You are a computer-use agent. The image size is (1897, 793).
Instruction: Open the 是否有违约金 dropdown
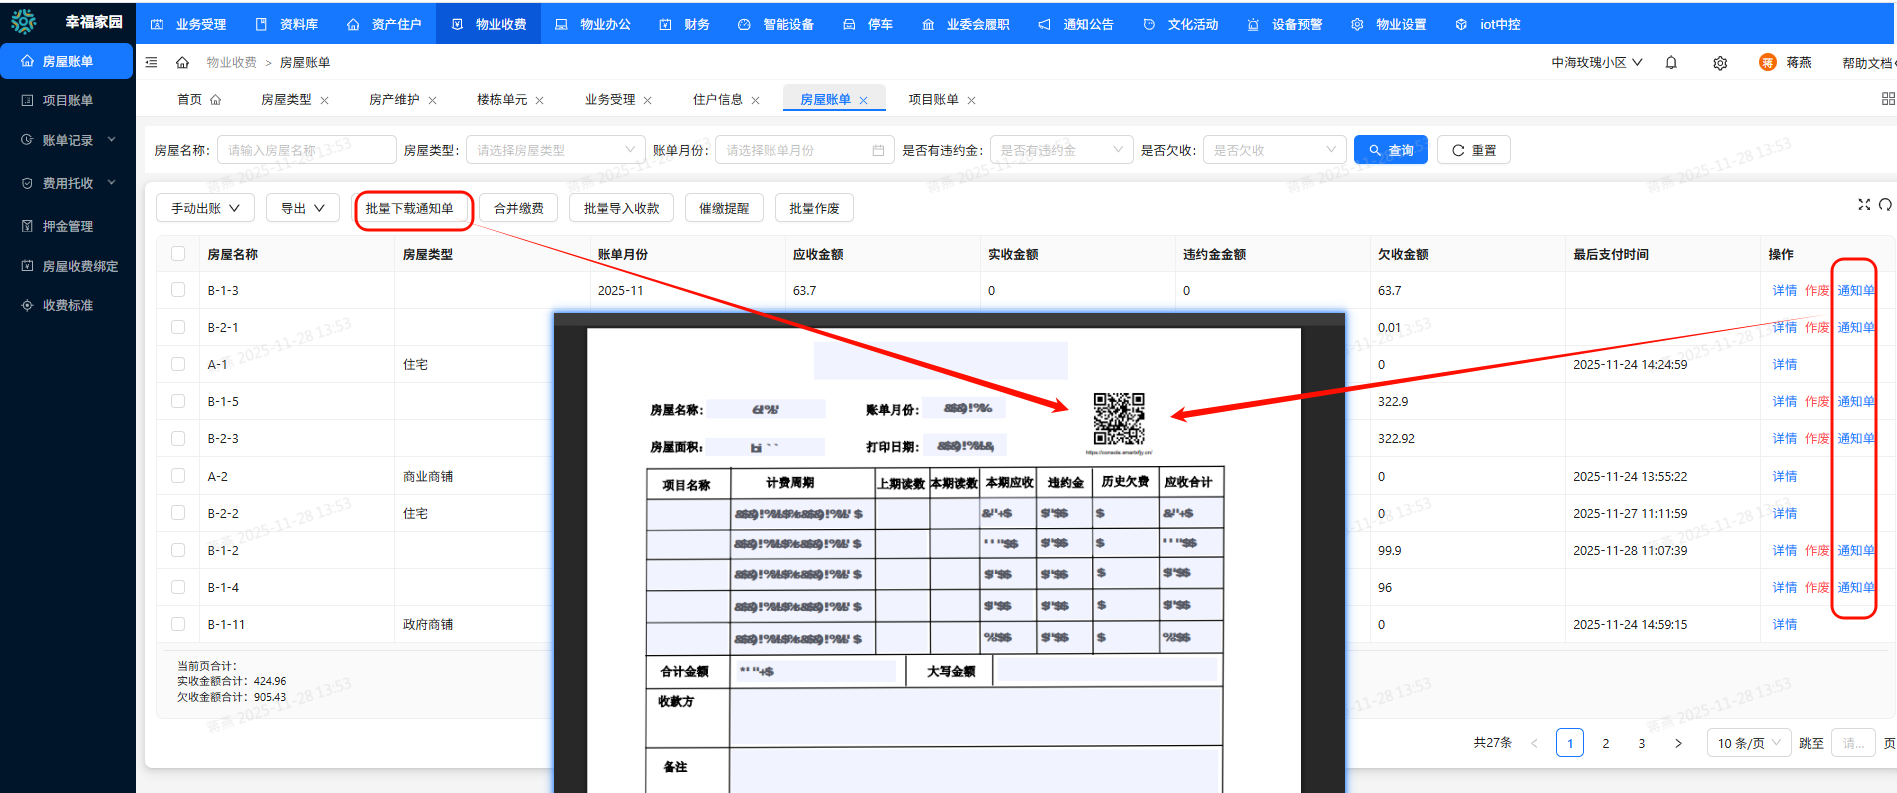[x=1061, y=150]
